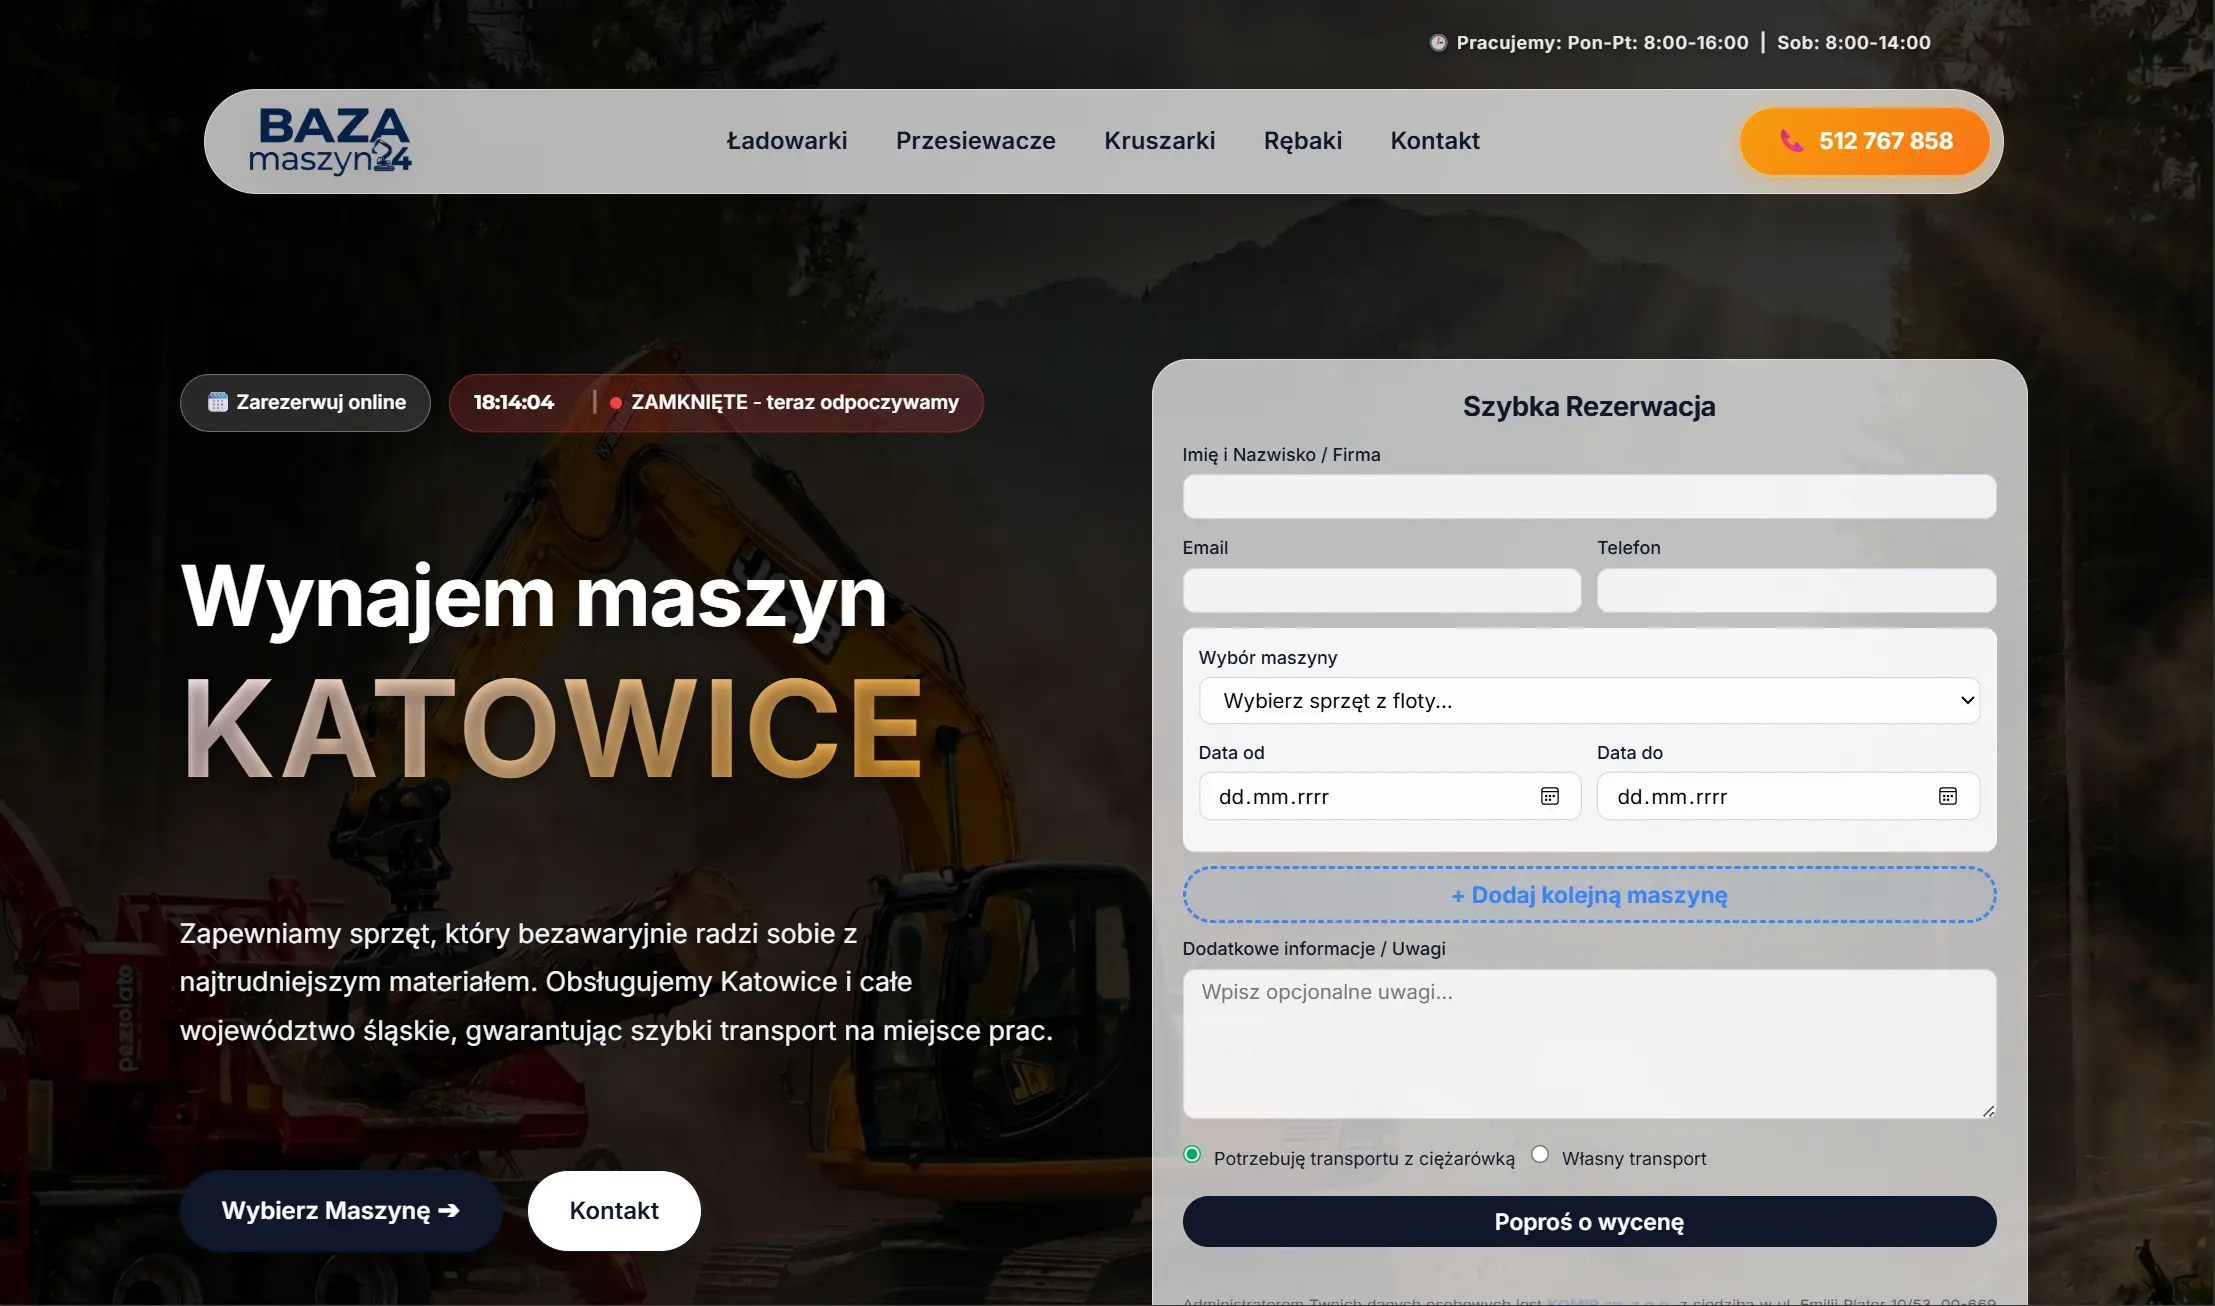Viewport: 2215px width, 1306px height.
Task: Click Sob: 8:00-14:00 text
Action: coord(1854,43)
